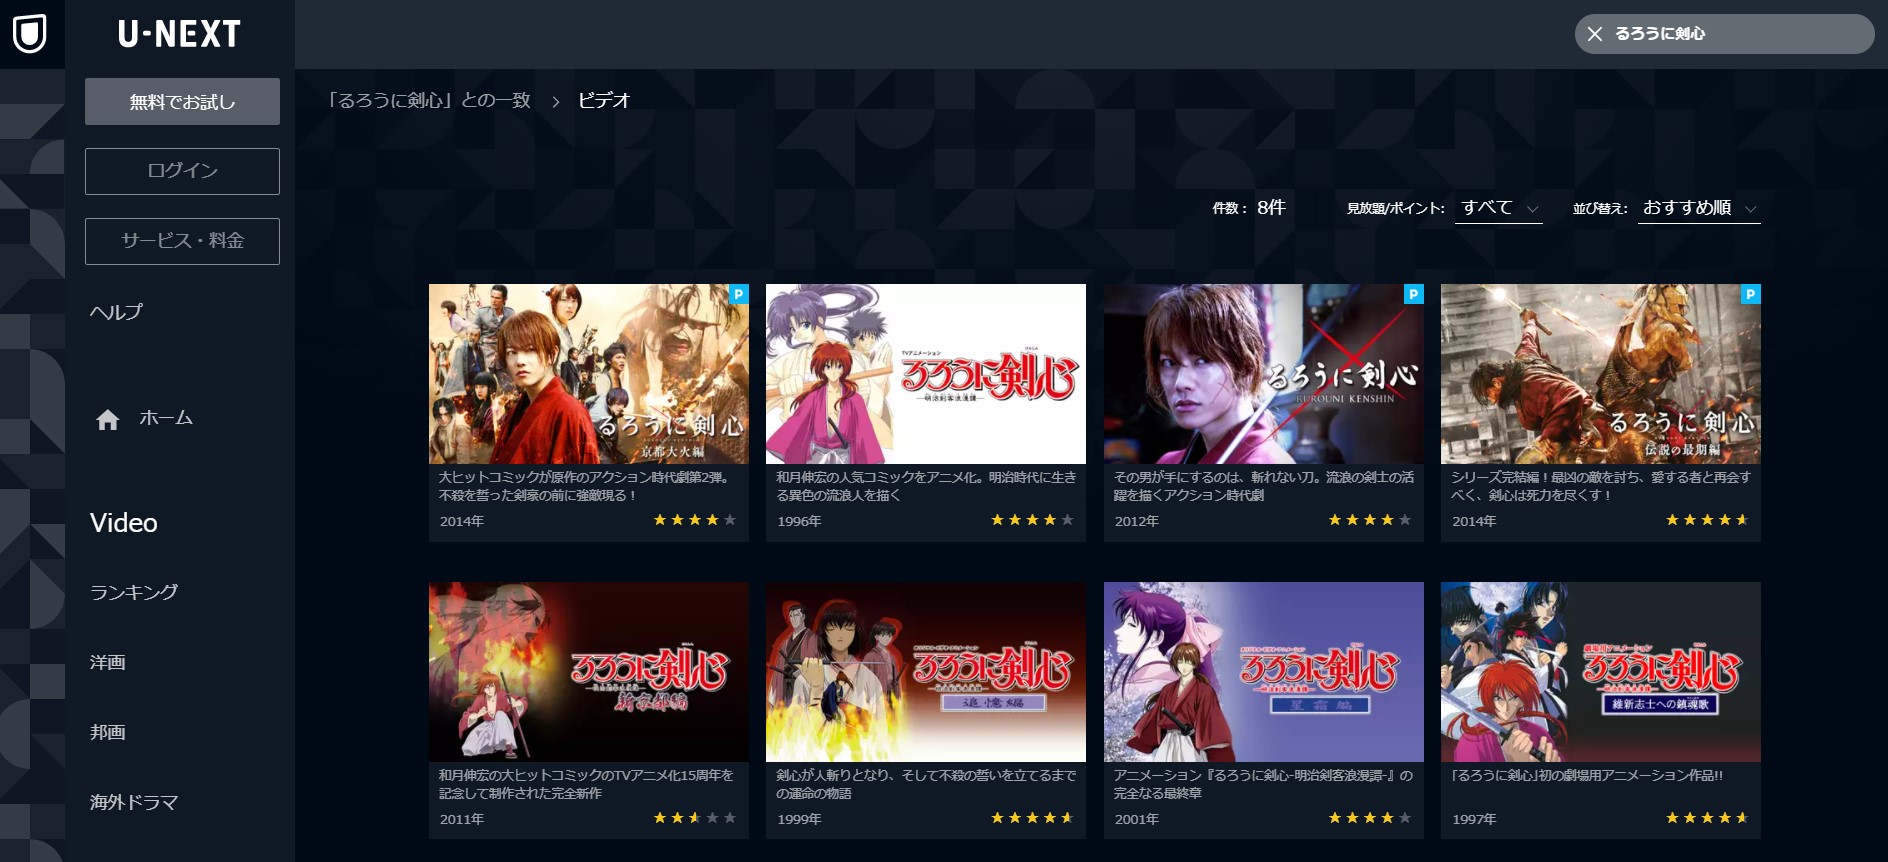
Task: Click the home house icon
Action: pyautogui.click(x=108, y=420)
